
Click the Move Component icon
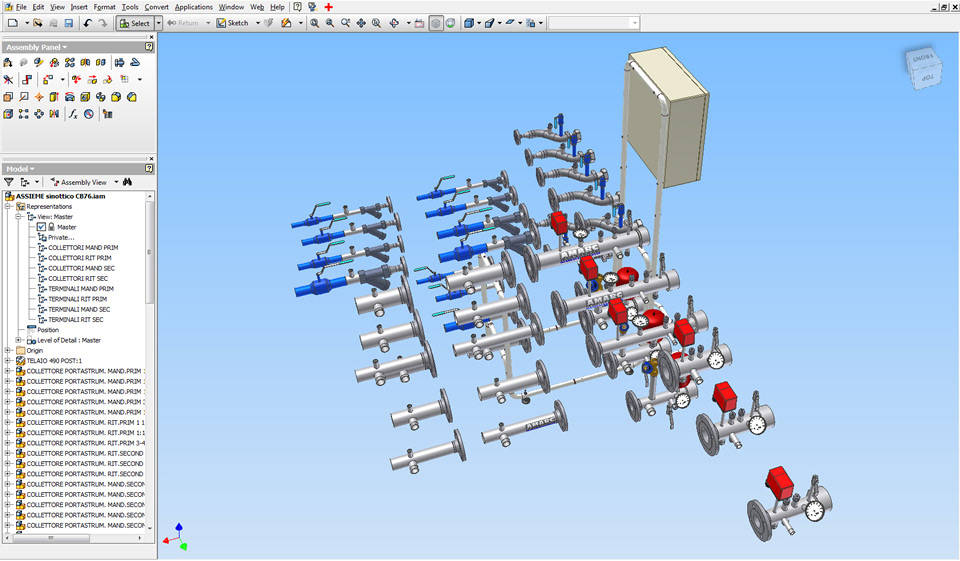[x=92, y=80]
